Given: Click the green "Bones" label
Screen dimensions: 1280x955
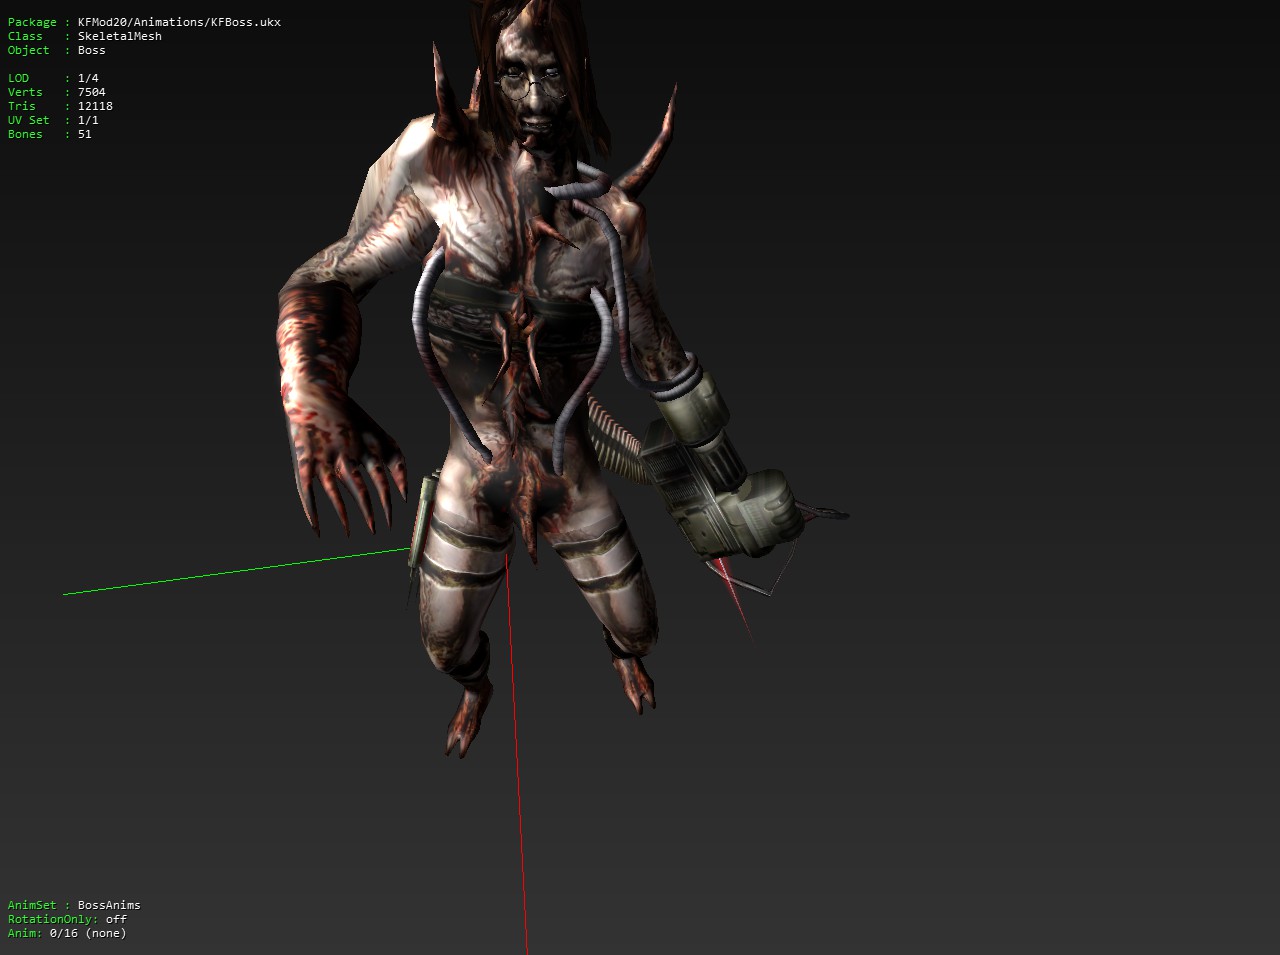Looking at the screenshot, I should [x=25, y=134].
